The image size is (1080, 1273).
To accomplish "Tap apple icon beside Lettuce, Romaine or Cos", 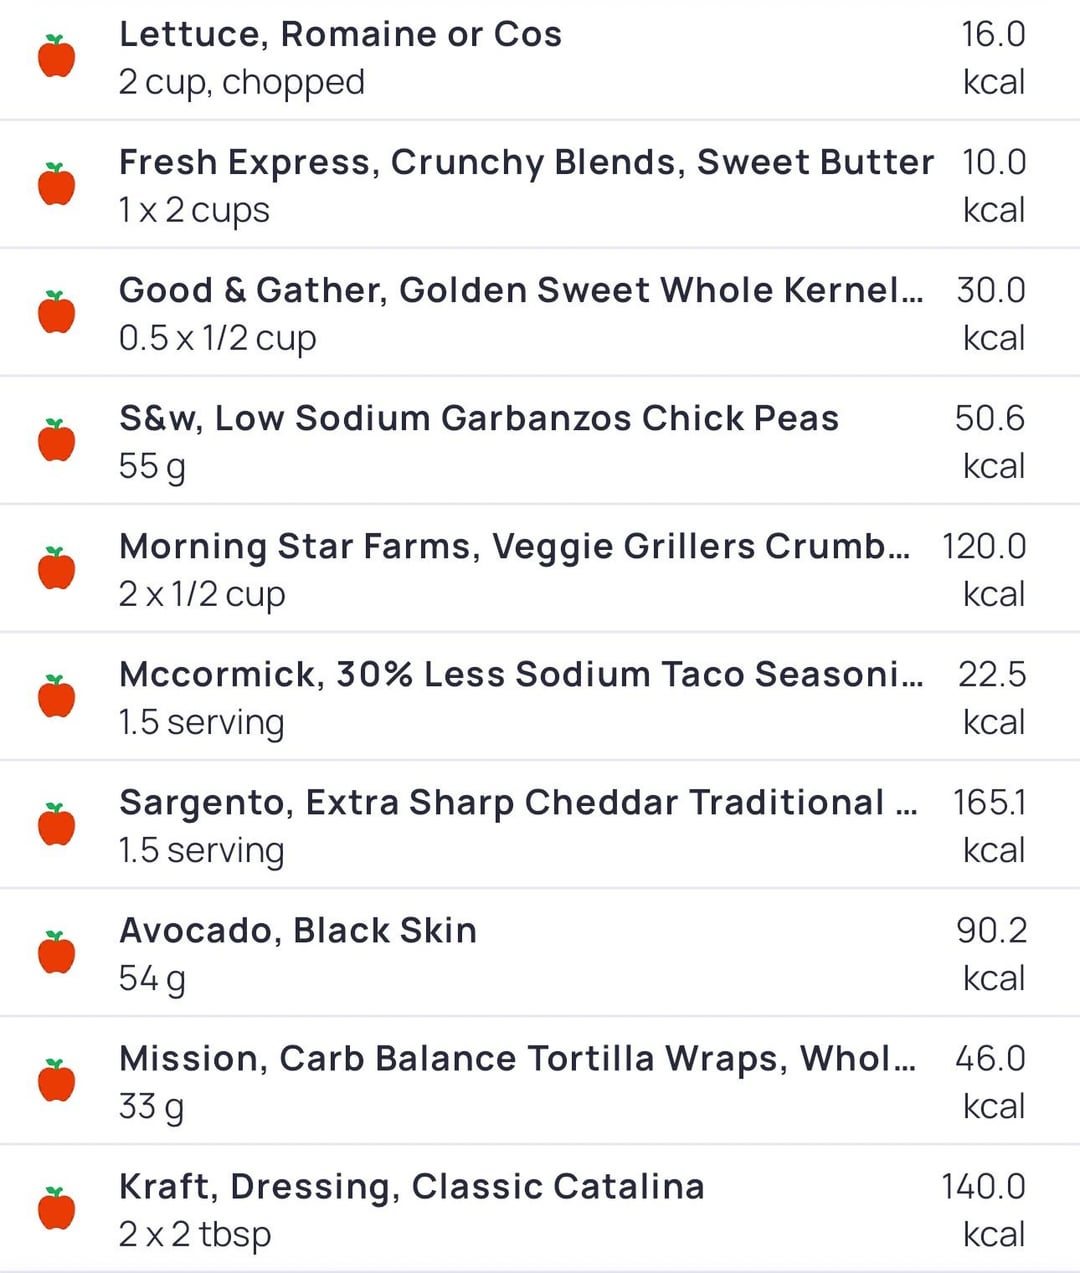I will (57, 56).
